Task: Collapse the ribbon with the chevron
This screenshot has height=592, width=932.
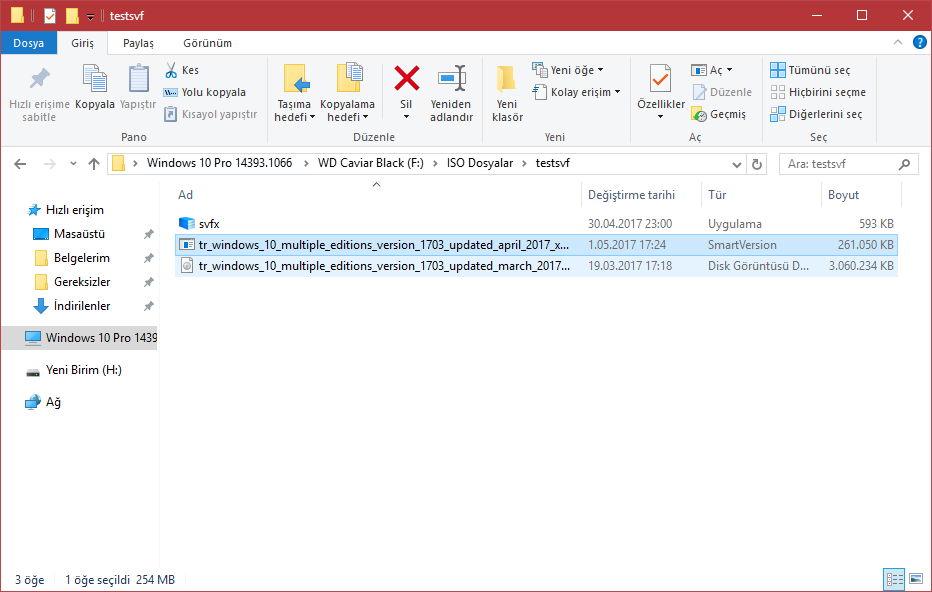Action: click(x=898, y=42)
